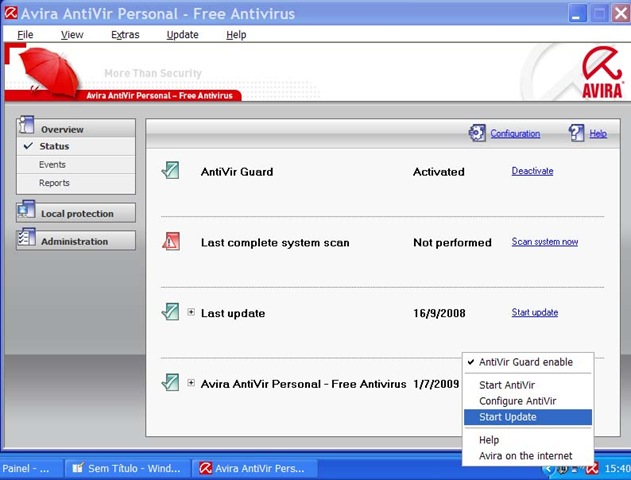Viewport: 631px width, 480px height.
Task: Select Events in the sidebar
Action: point(76,165)
